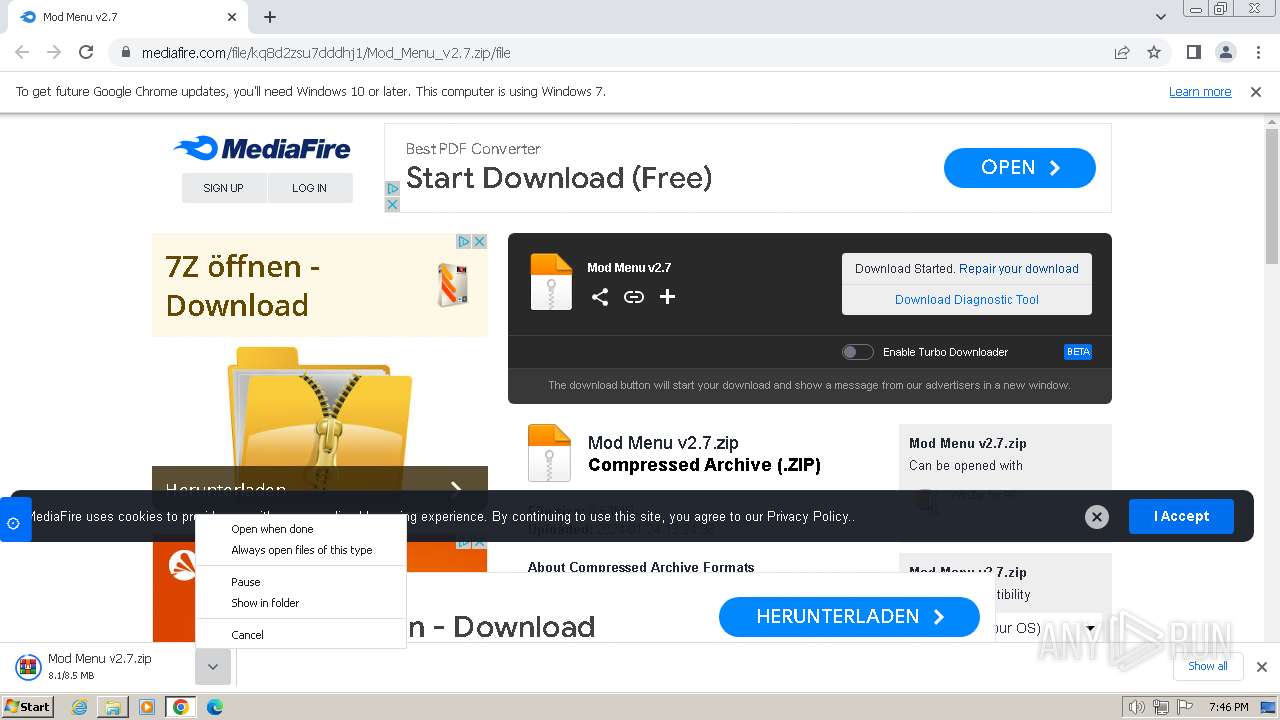Open Microsoft Edge from the taskbar
The image size is (1280, 720).
tap(214, 707)
